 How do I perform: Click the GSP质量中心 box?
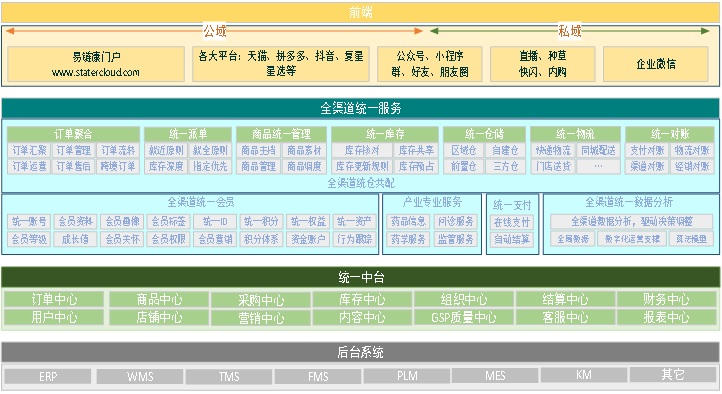[464, 318]
